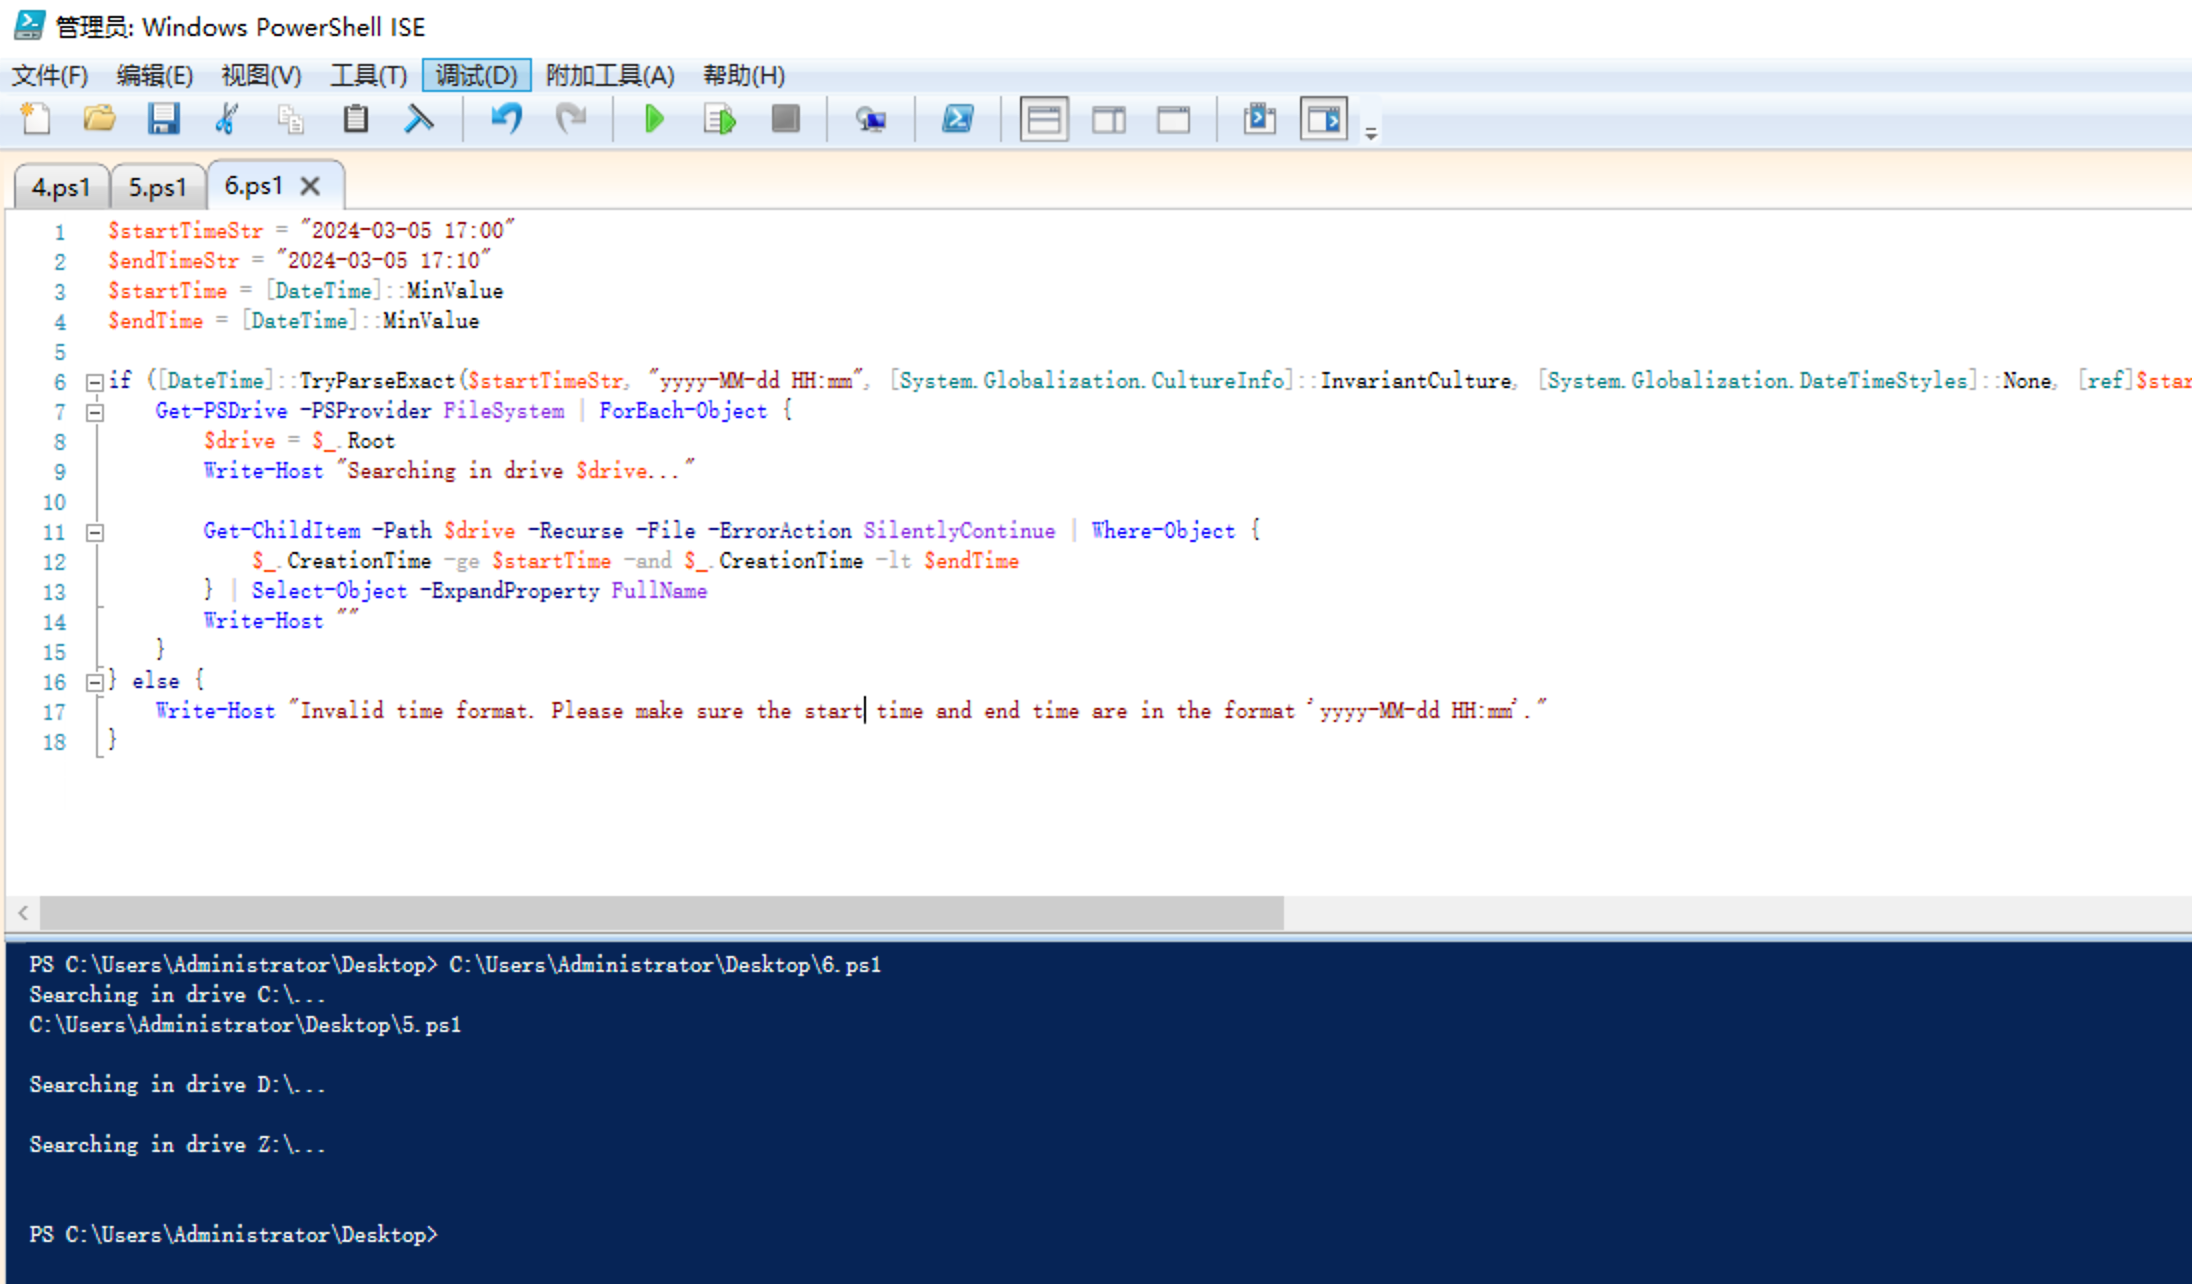Click the Undo arrow icon

point(506,119)
